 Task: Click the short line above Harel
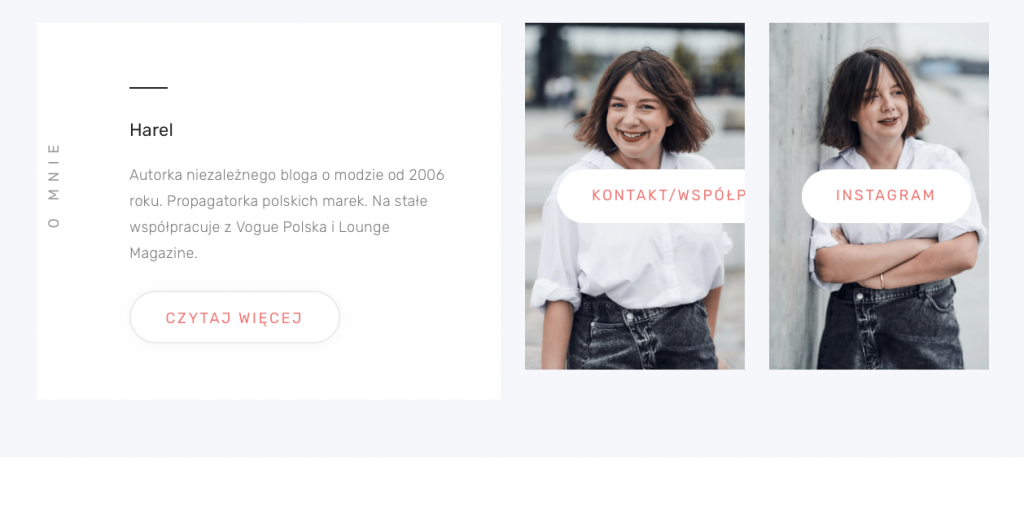(x=148, y=87)
